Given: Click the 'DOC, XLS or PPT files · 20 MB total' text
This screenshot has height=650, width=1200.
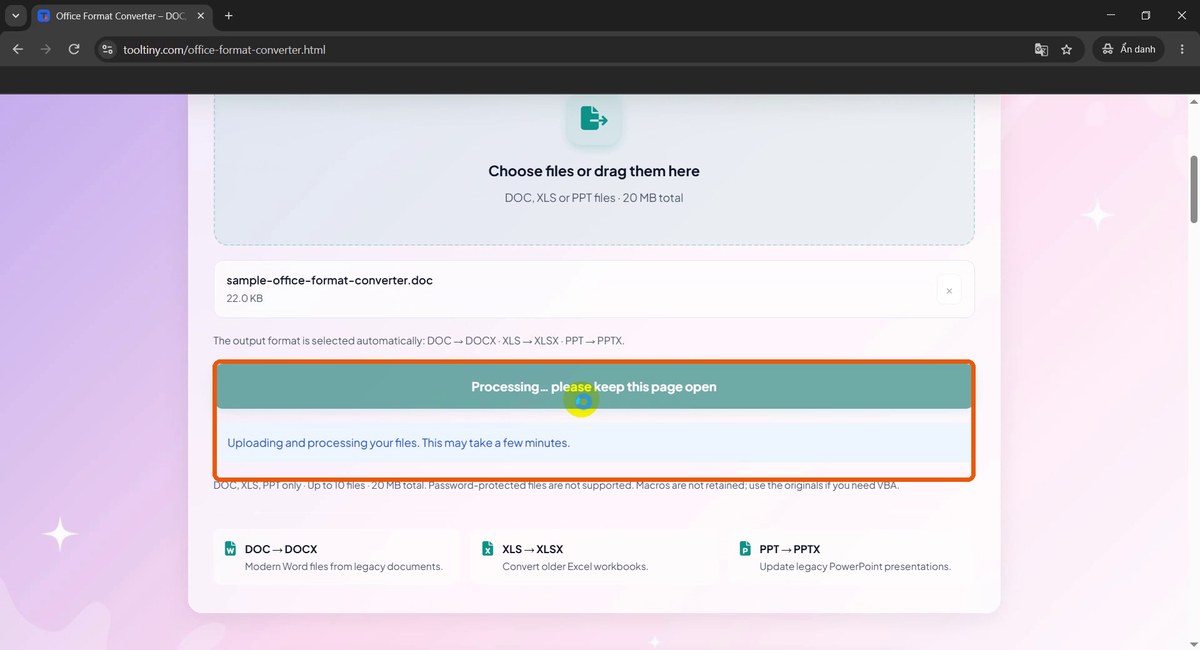Looking at the screenshot, I should [x=594, y=198].
